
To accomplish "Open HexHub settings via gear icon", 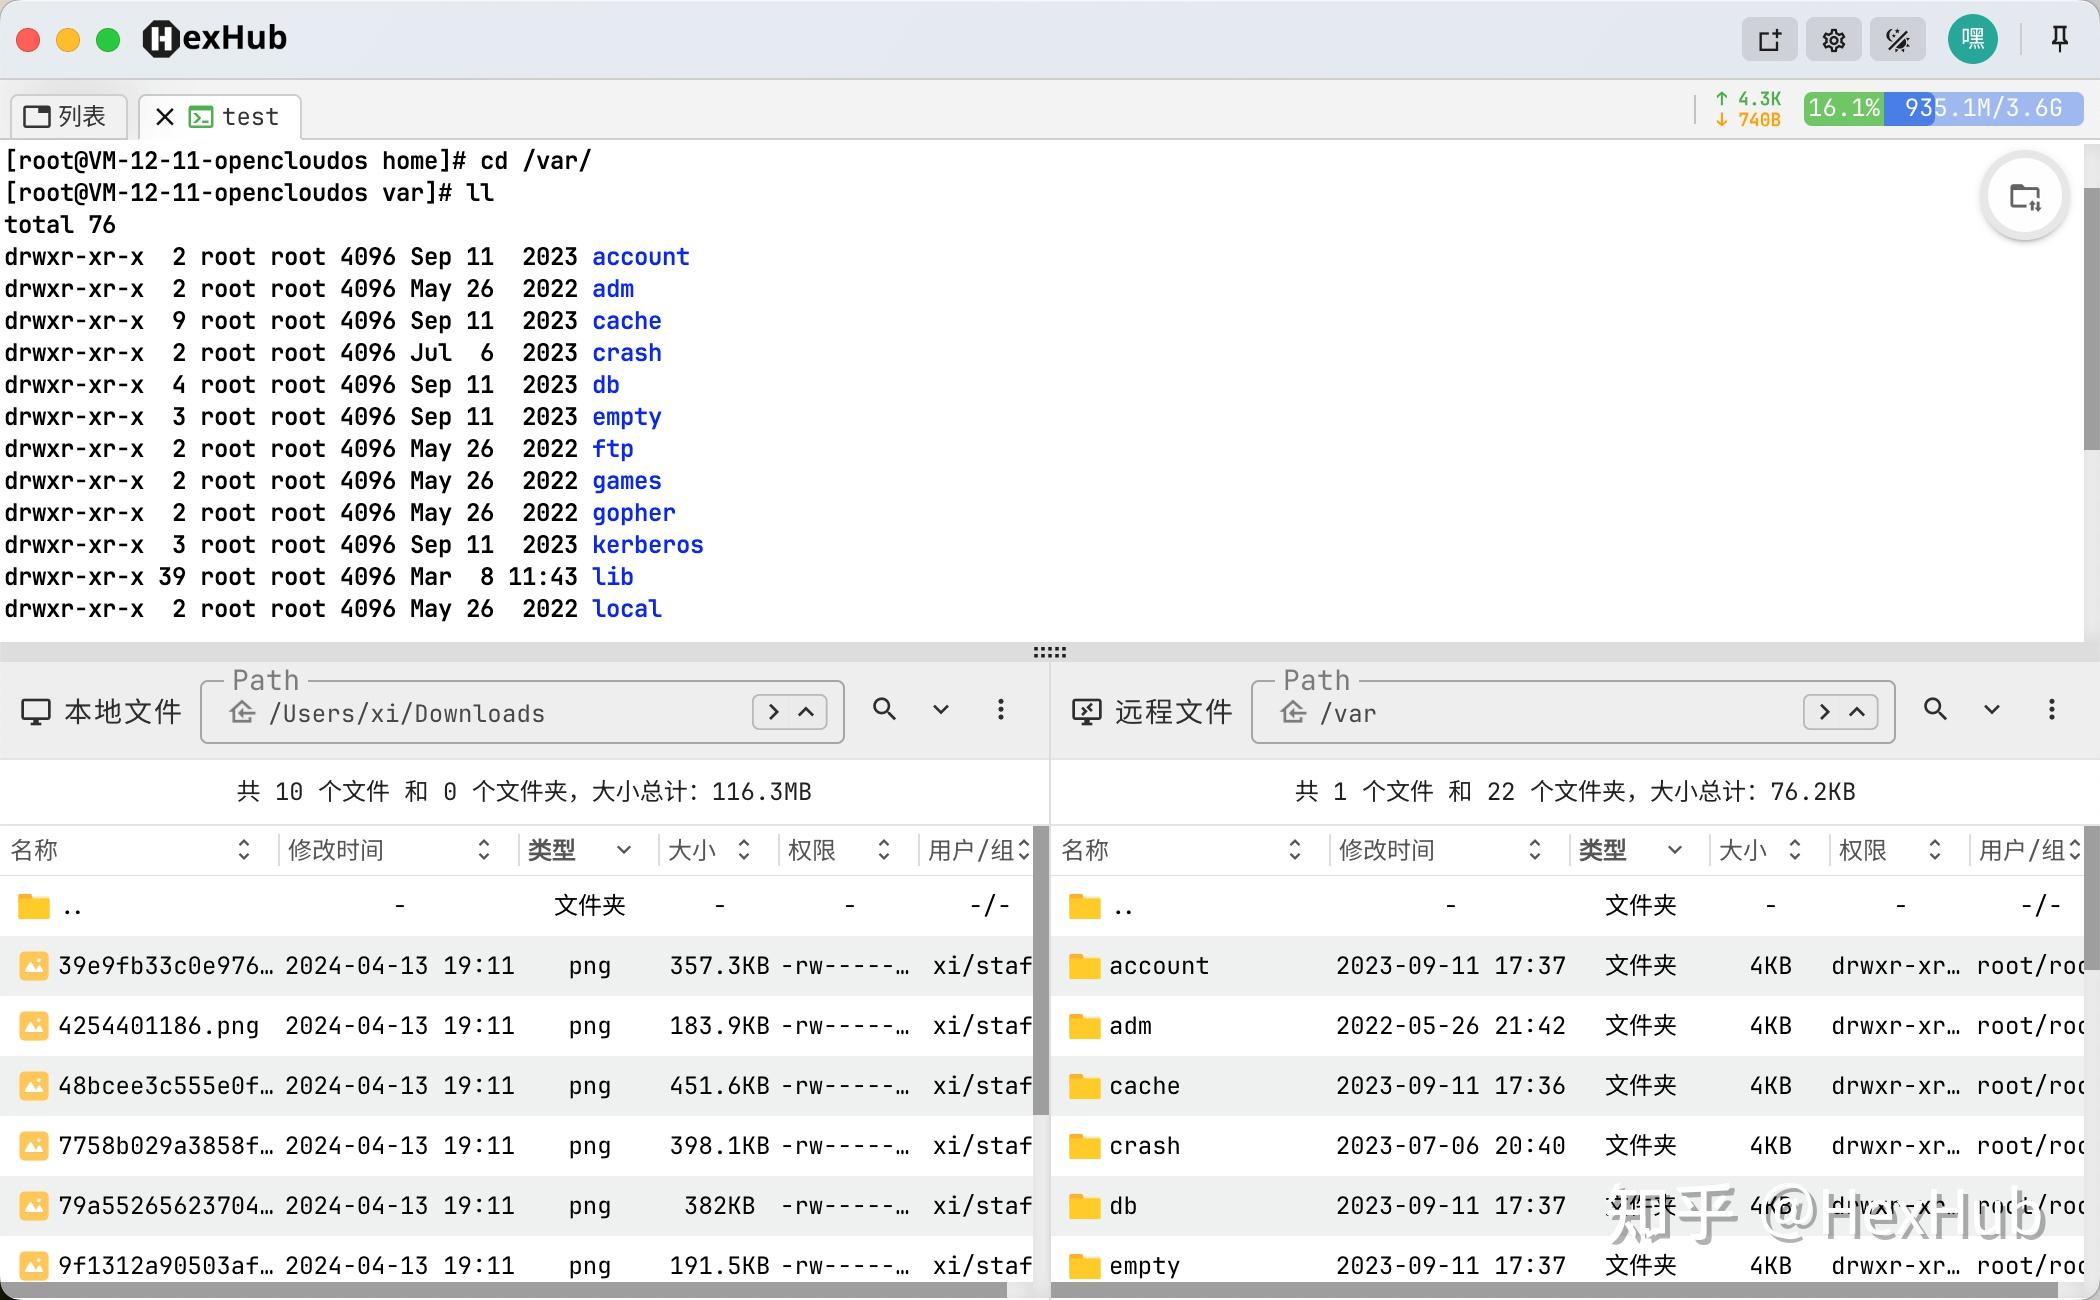I will [1833, 39].
